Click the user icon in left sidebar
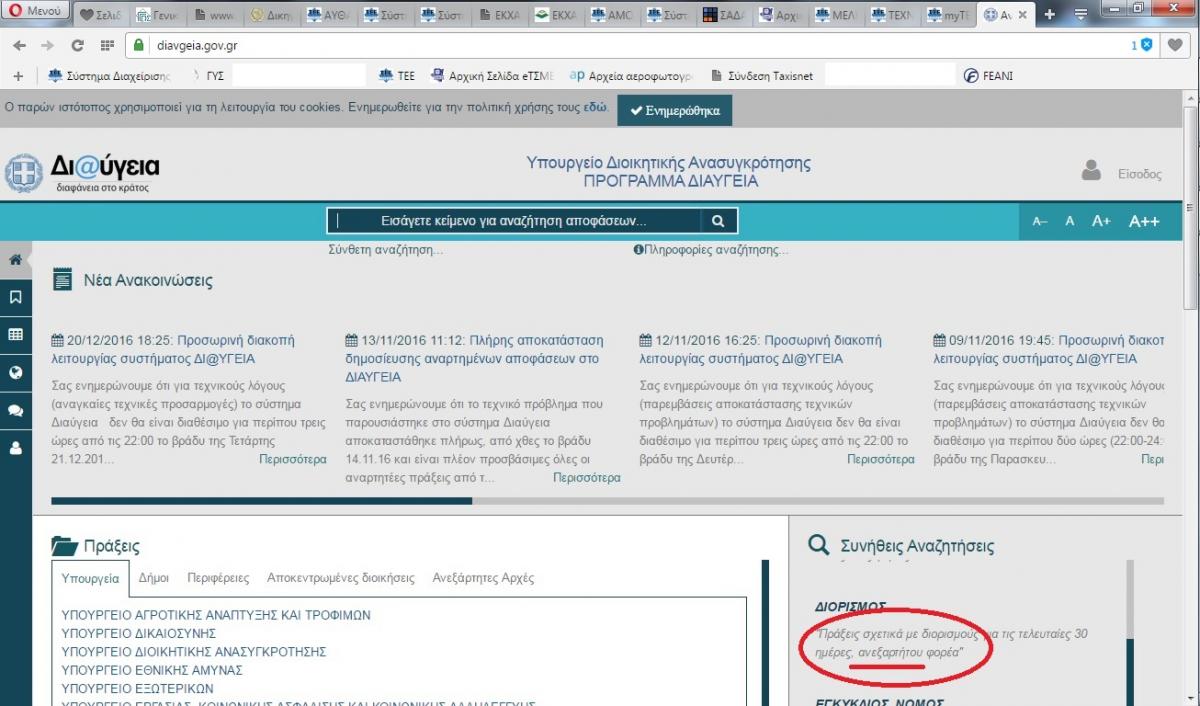The width and height of the screenshot is (1200, 706). click(x=15, y=448)
